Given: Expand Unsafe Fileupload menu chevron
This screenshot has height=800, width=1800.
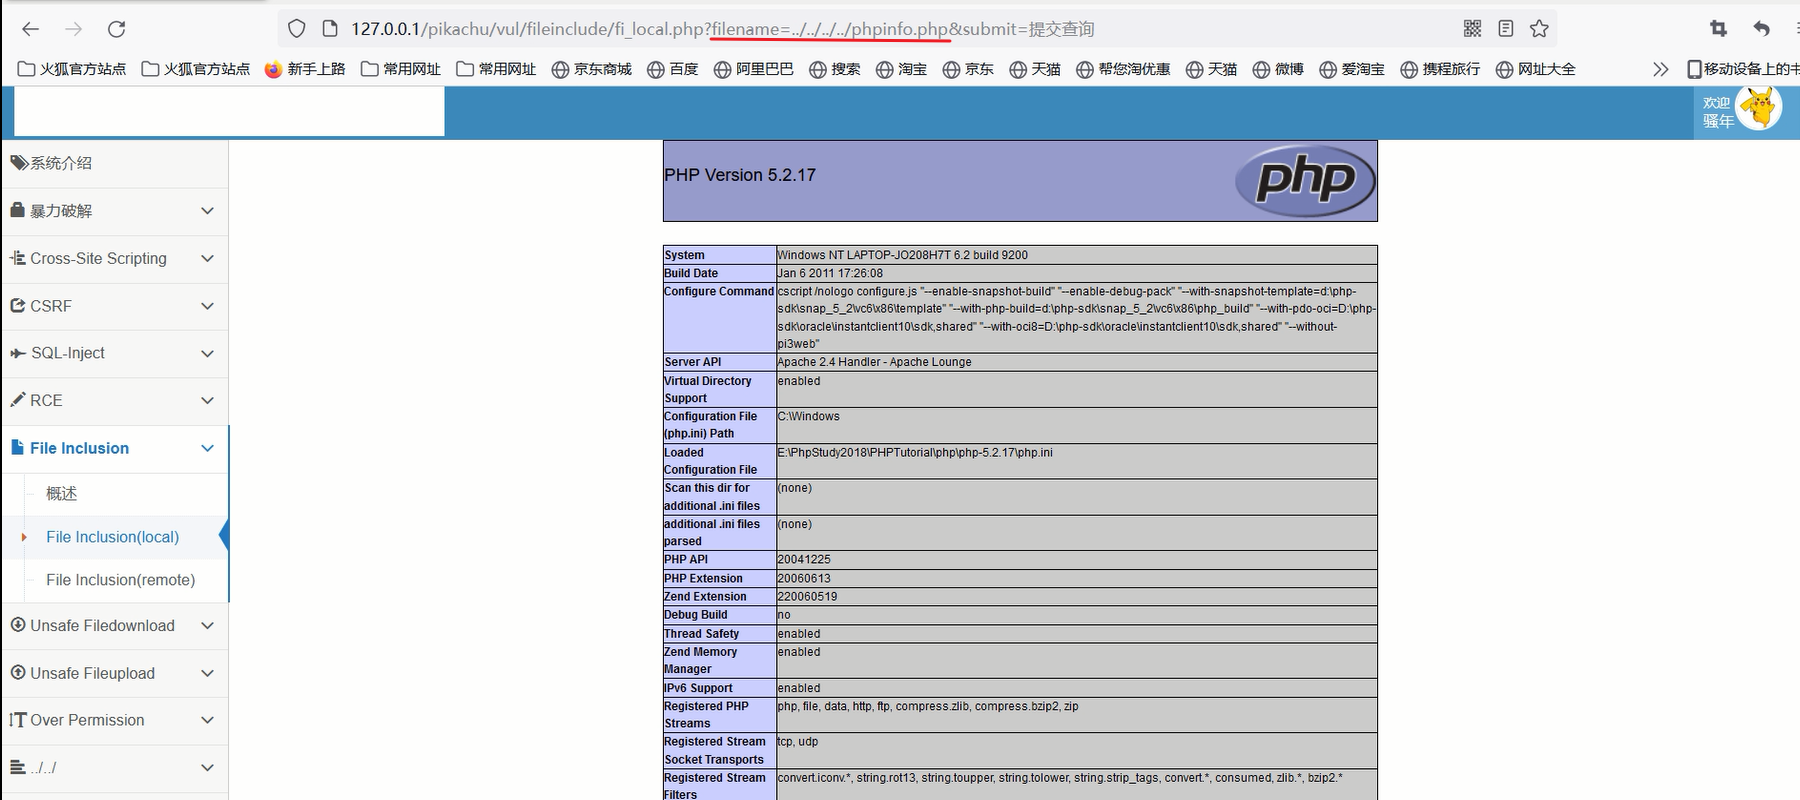Looking at the screenshot, I should click(207, 673).
